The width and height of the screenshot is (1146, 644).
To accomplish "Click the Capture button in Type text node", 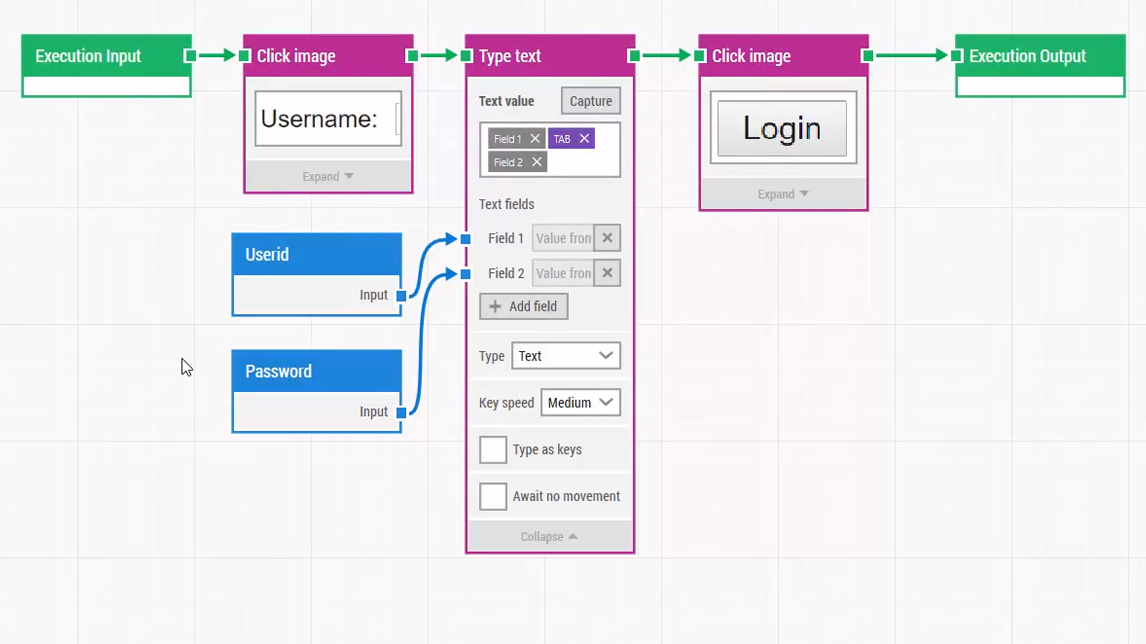I will coord(590,100).
